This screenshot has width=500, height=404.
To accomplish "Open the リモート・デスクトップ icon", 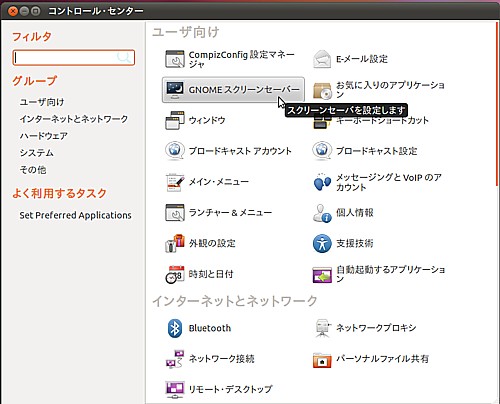I will (x=175, y=390).
